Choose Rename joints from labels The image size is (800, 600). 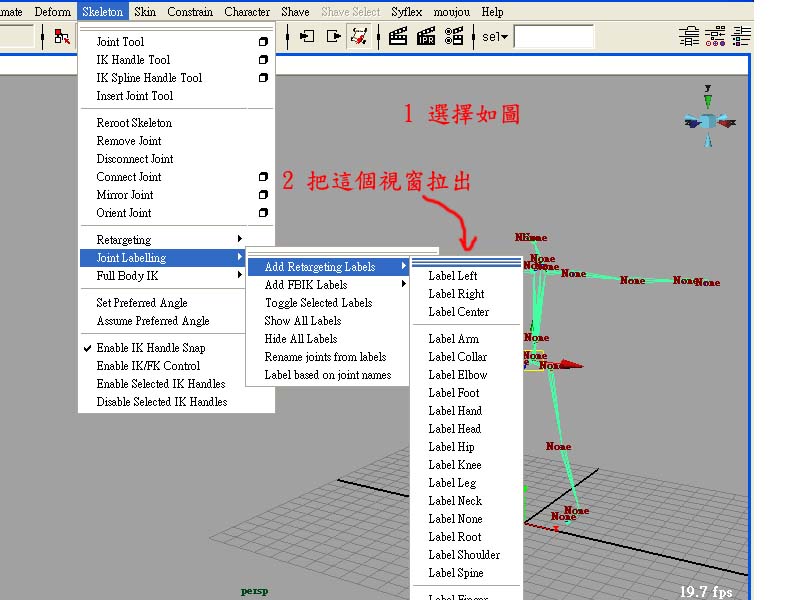[325, 357]
